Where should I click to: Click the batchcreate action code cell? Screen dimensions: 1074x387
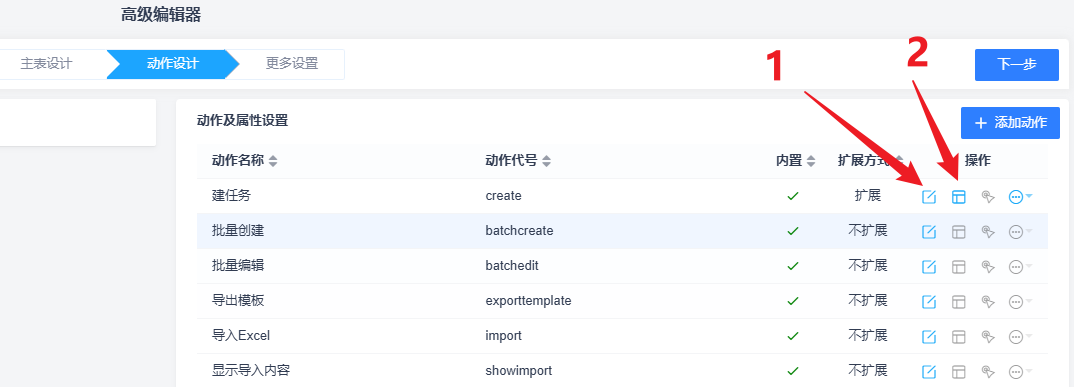[519, 231]
